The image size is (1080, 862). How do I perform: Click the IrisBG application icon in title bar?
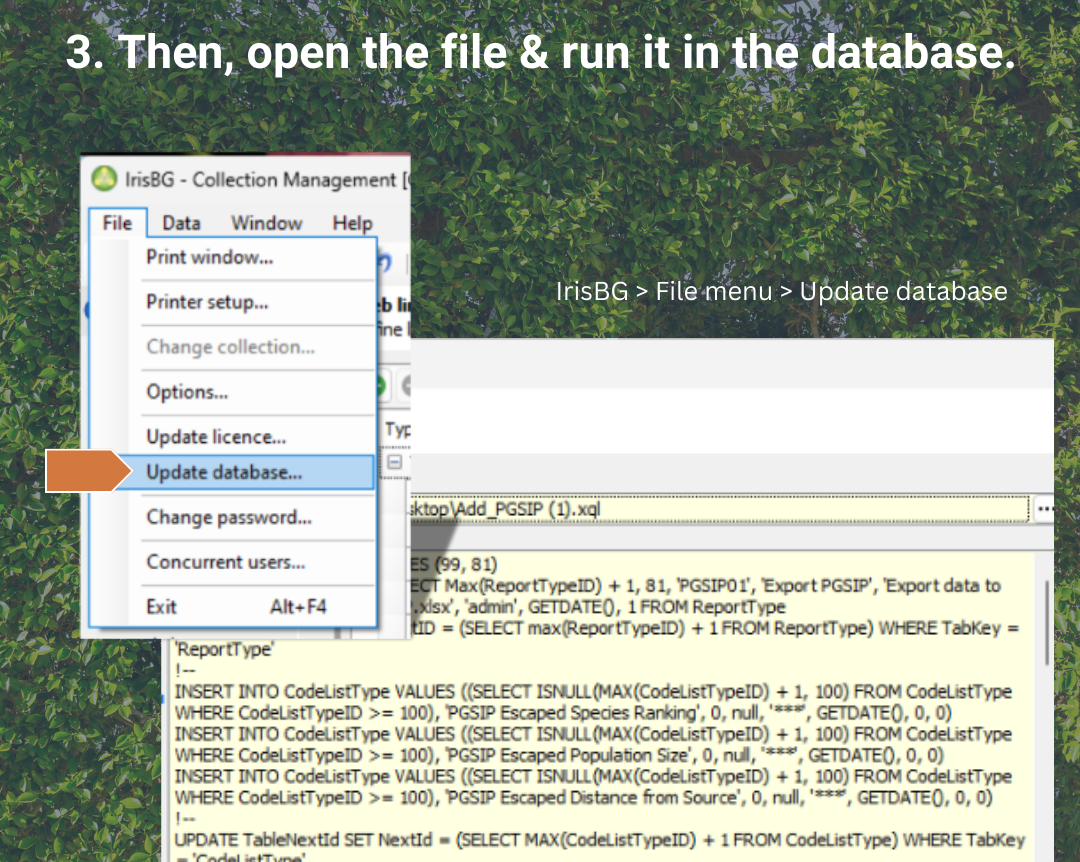click(104, 179)
